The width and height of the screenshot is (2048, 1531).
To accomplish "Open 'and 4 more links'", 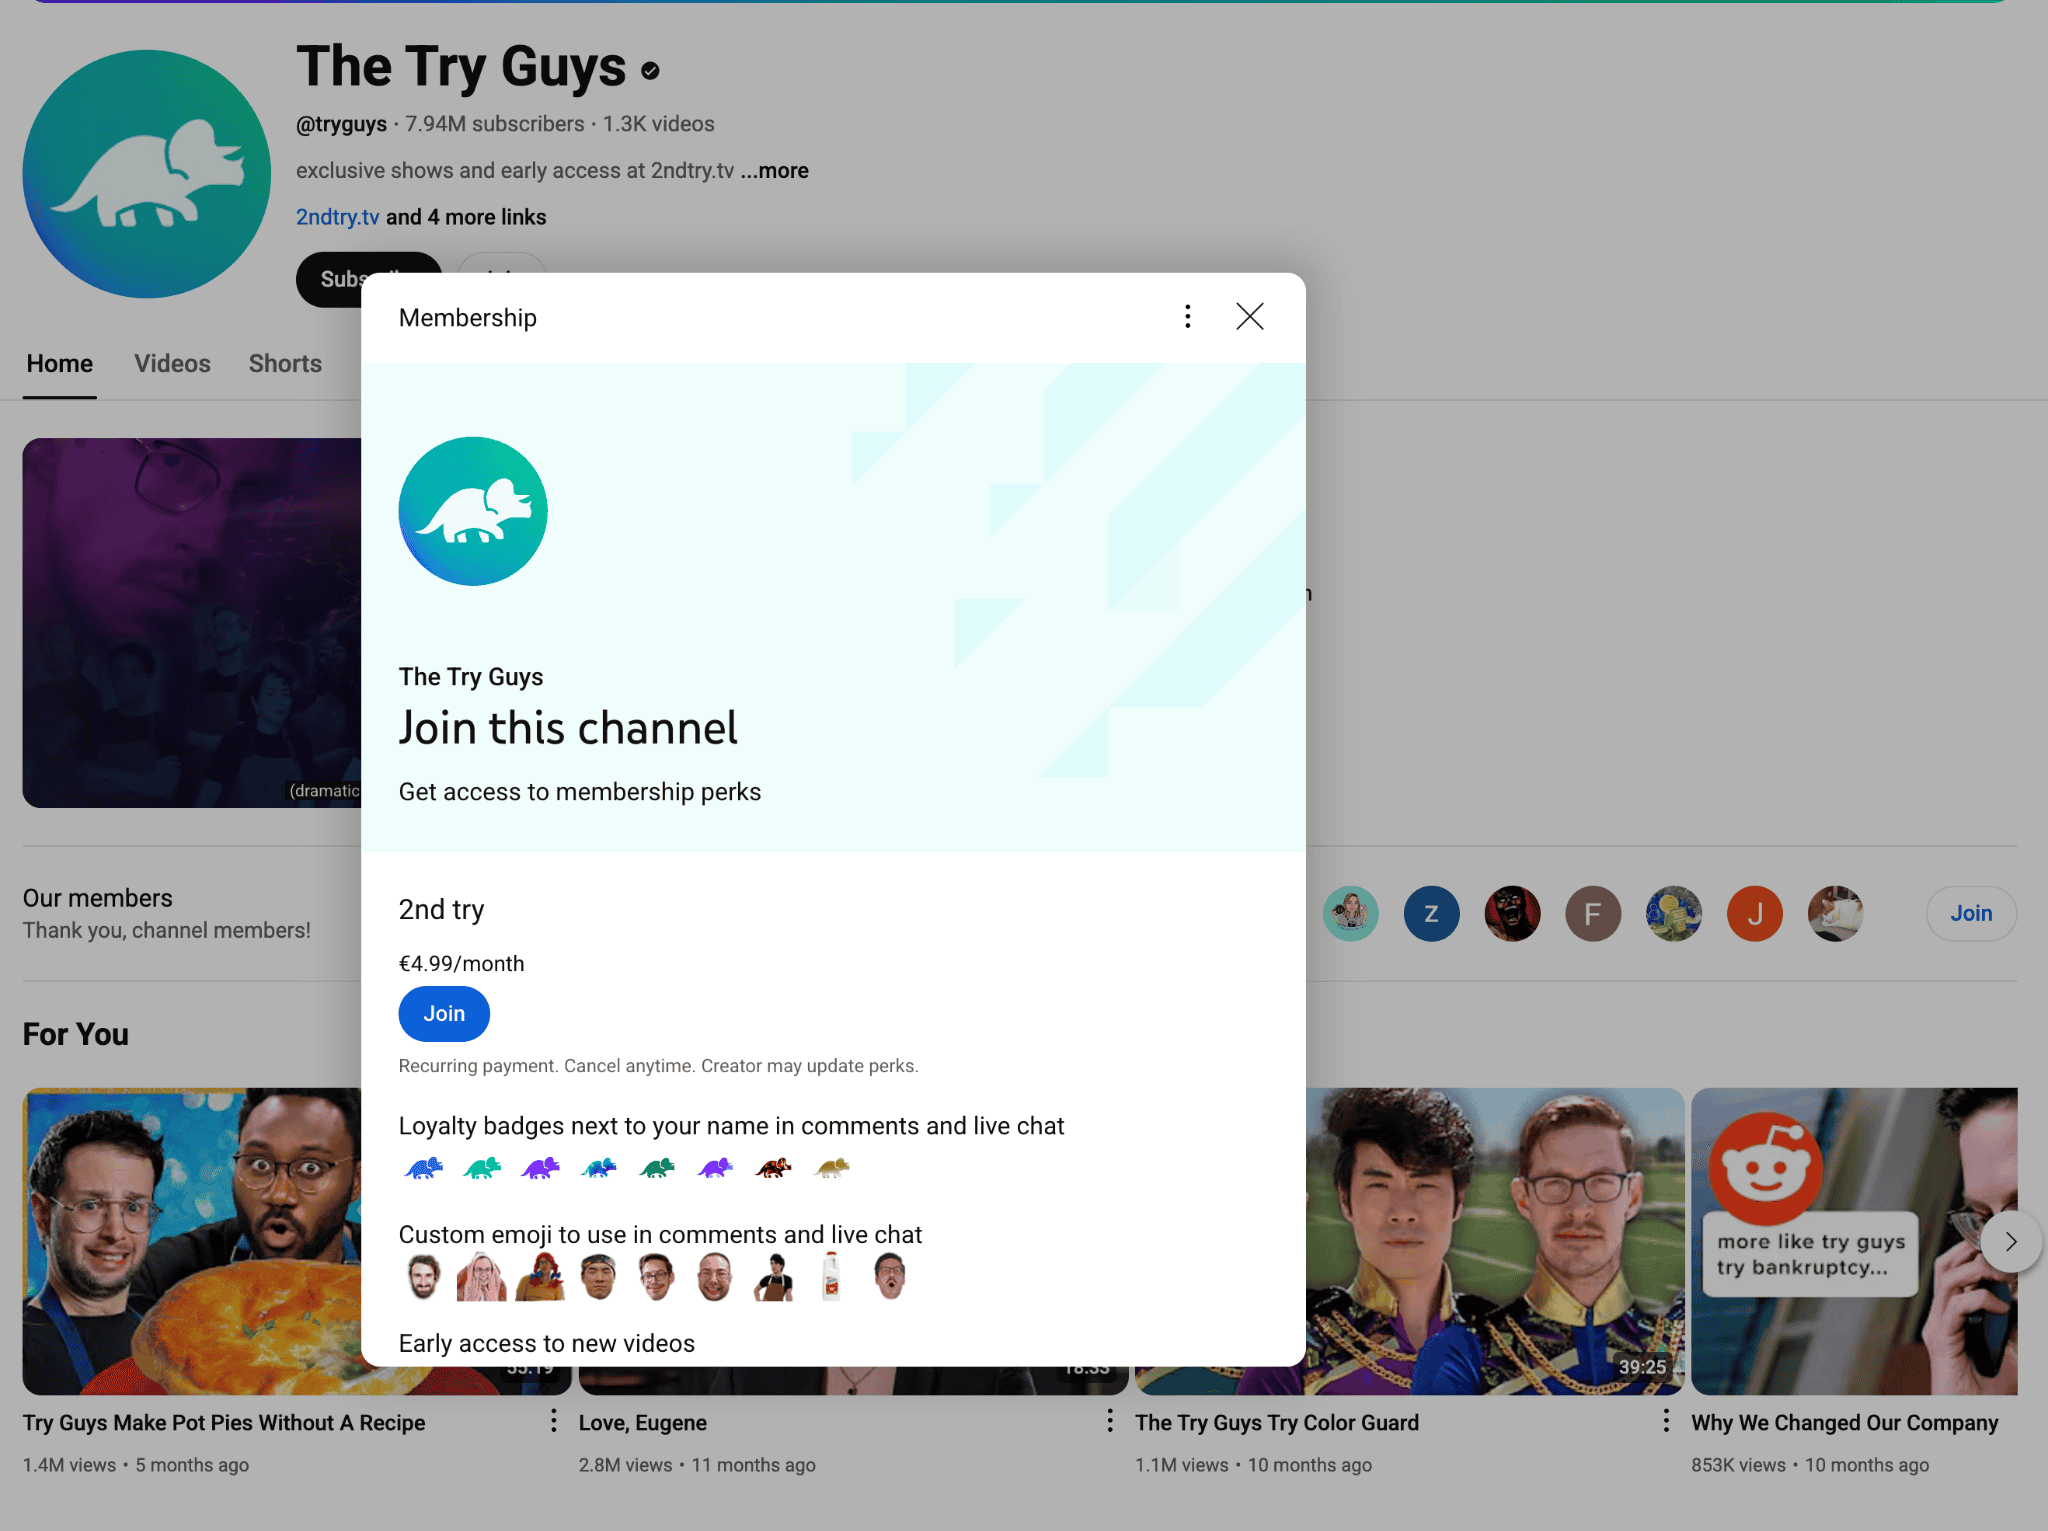I will pyautogui.click(x=466, y=217).
